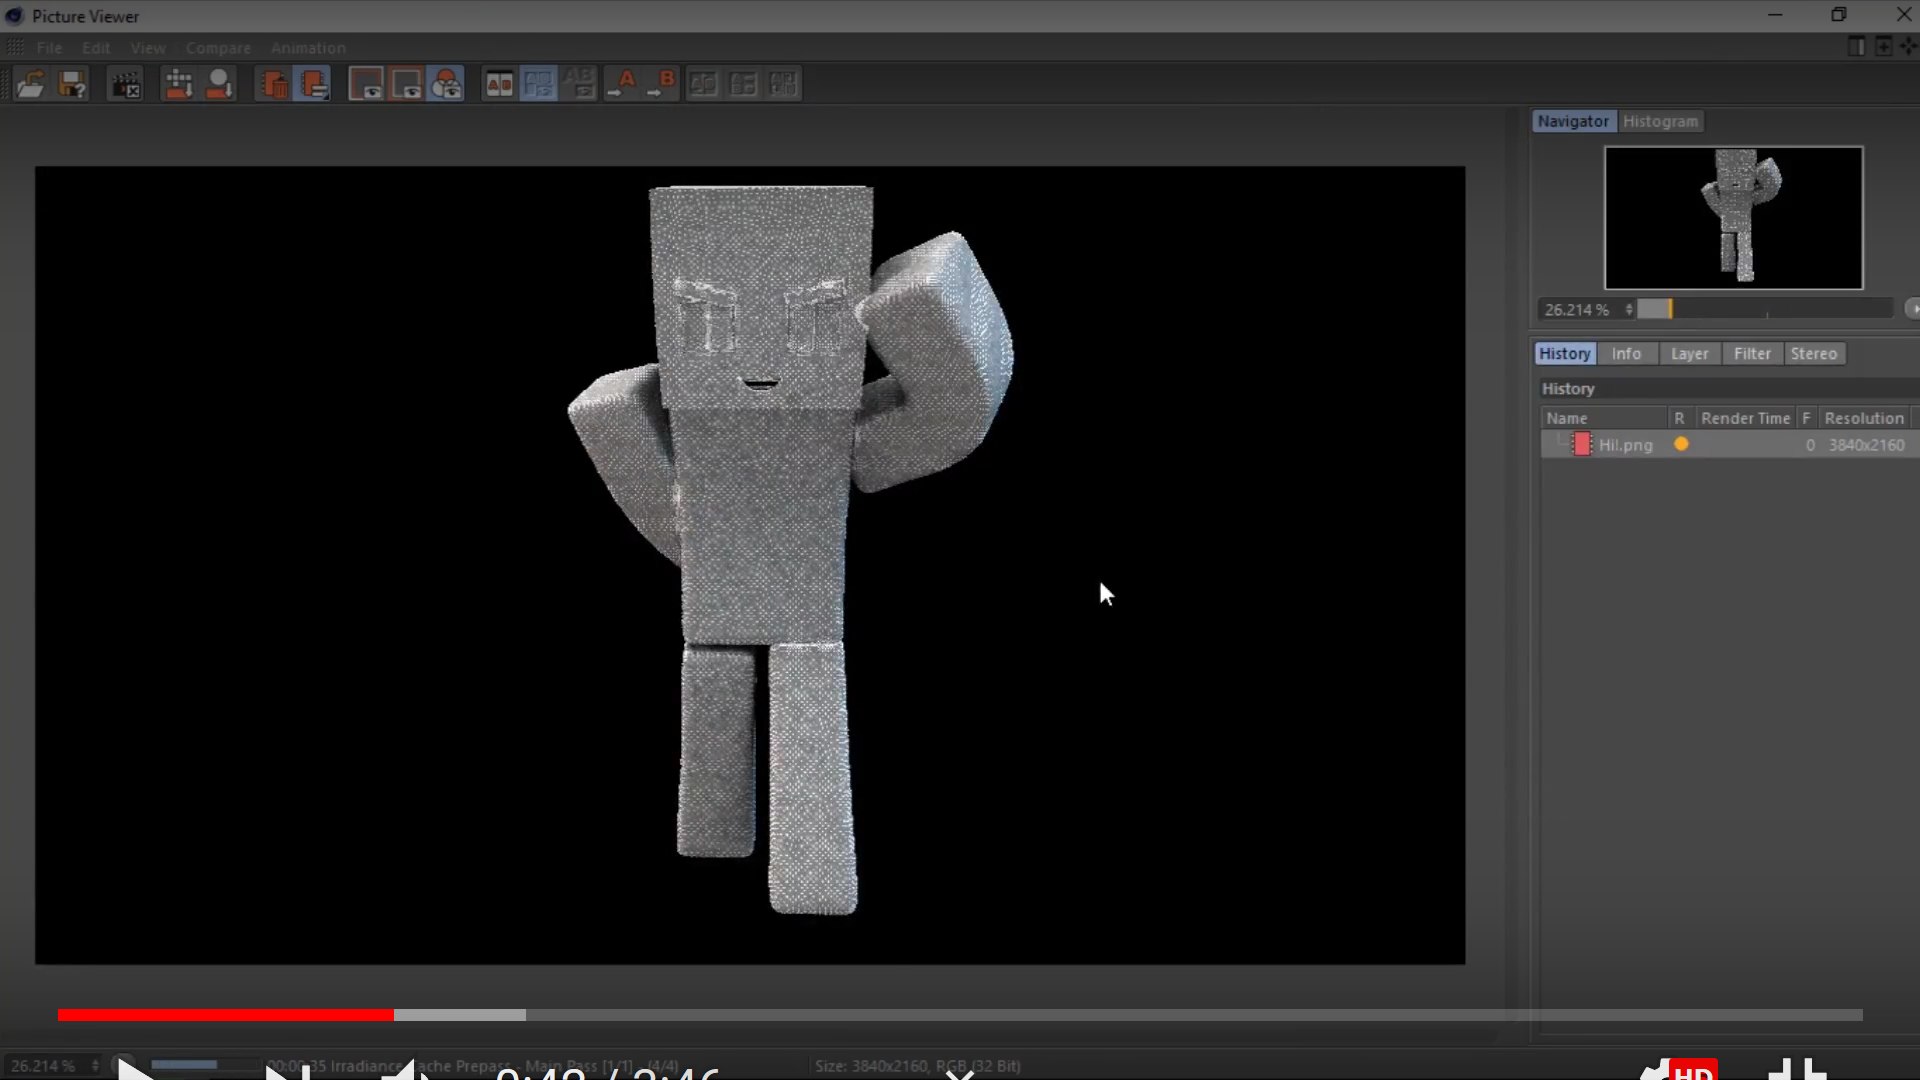The height and width of the screenshot is (1080, 1920).
Task: Enable the second Single-Pass display mode icon
Action: 406,84
